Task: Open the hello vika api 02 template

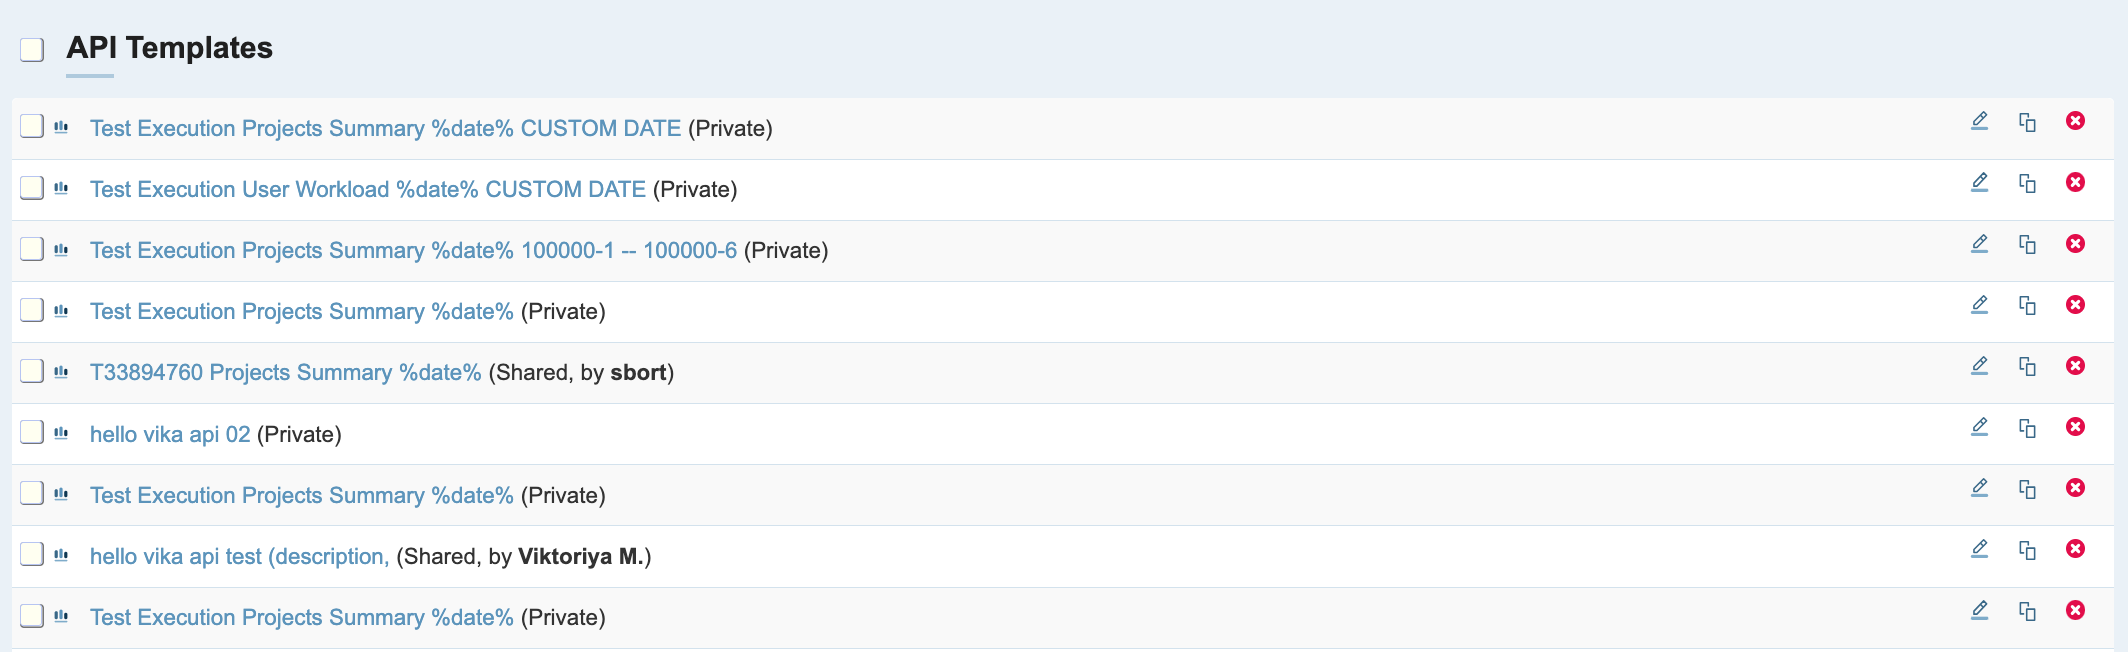Action: (170, 434)
